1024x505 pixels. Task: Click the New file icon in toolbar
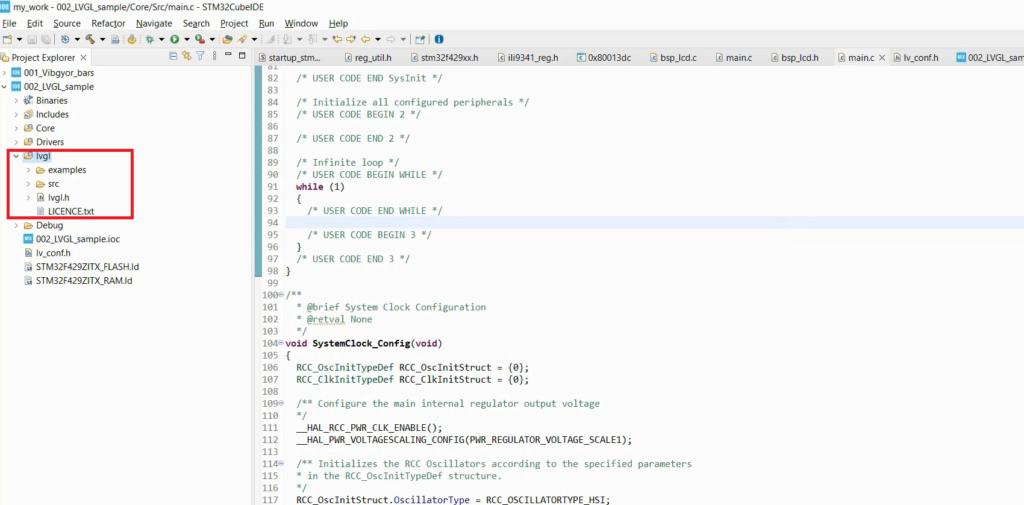pyautogui.click(x=7, y=39)
